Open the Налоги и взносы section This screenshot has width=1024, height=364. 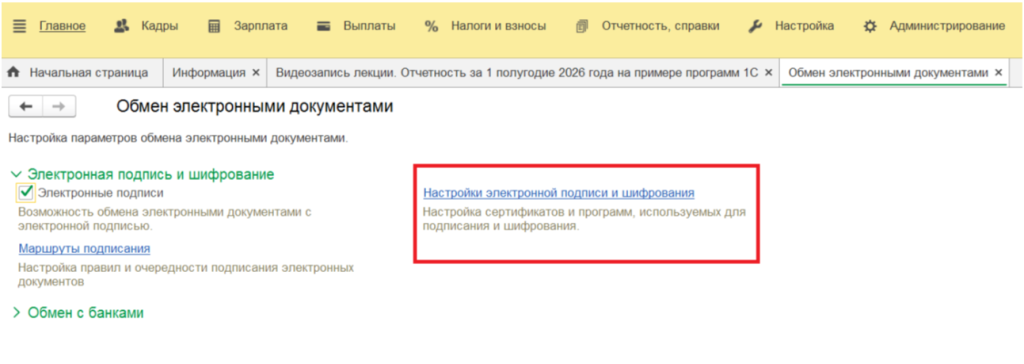(498, 26)
